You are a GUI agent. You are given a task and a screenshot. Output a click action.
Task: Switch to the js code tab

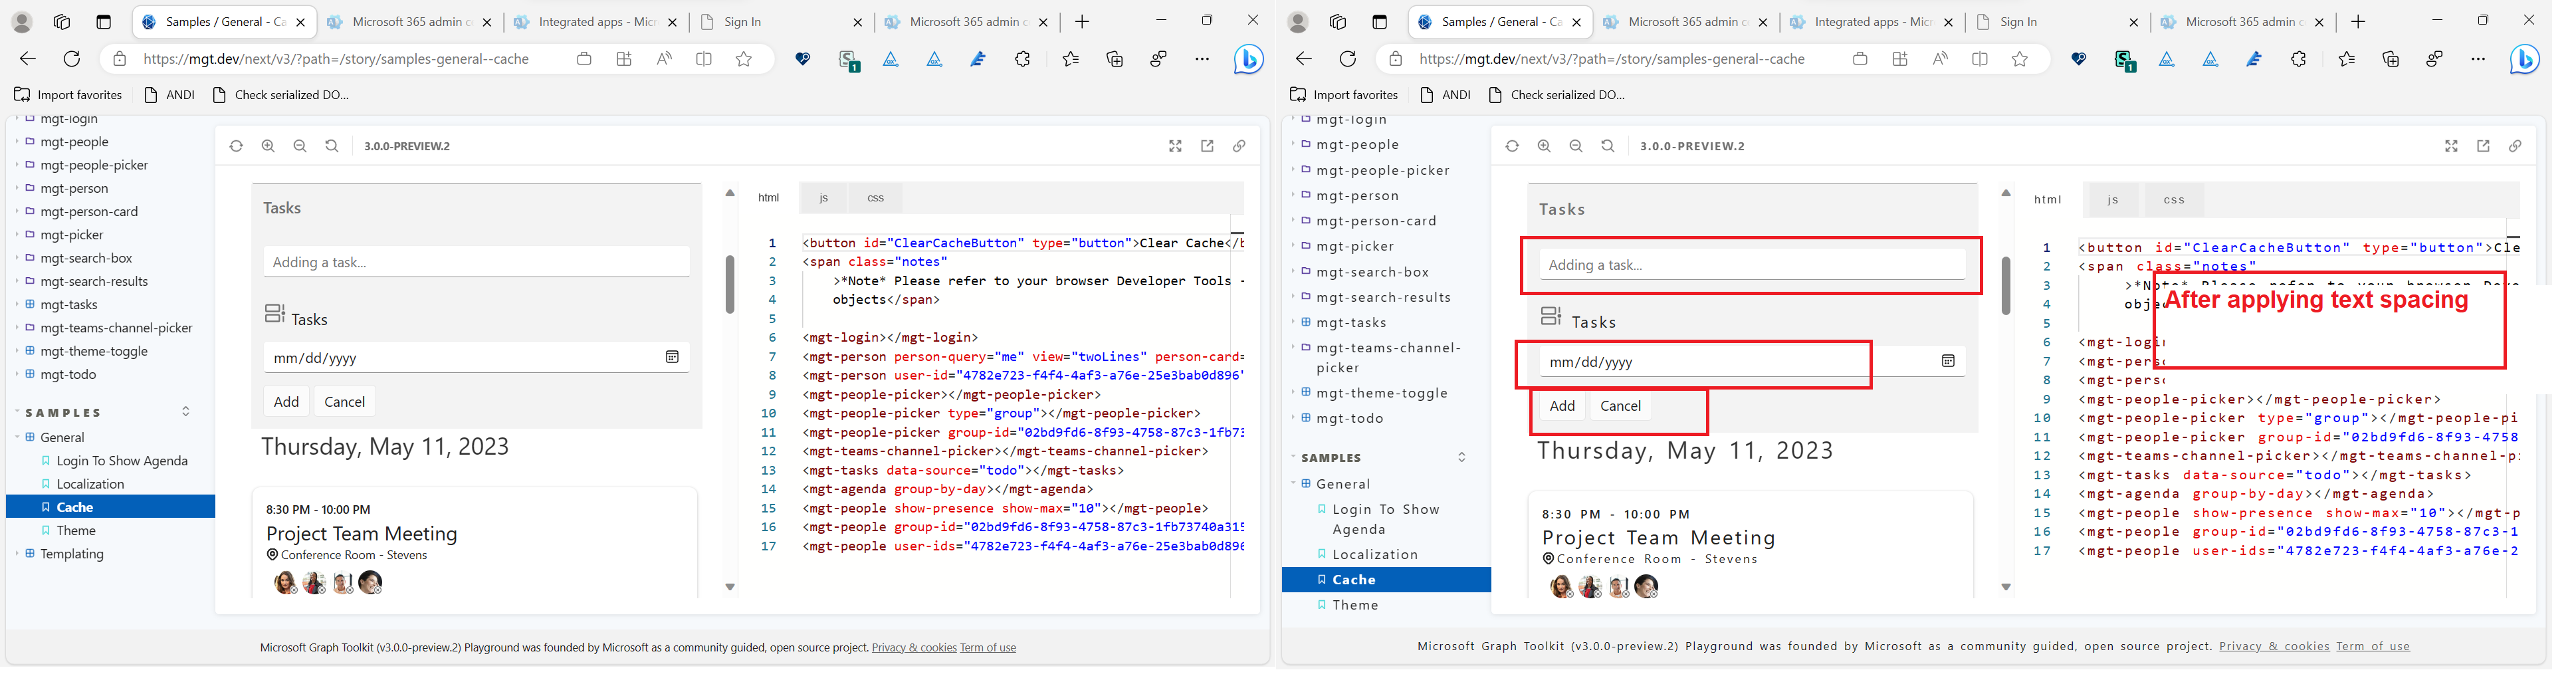[823, 197]
